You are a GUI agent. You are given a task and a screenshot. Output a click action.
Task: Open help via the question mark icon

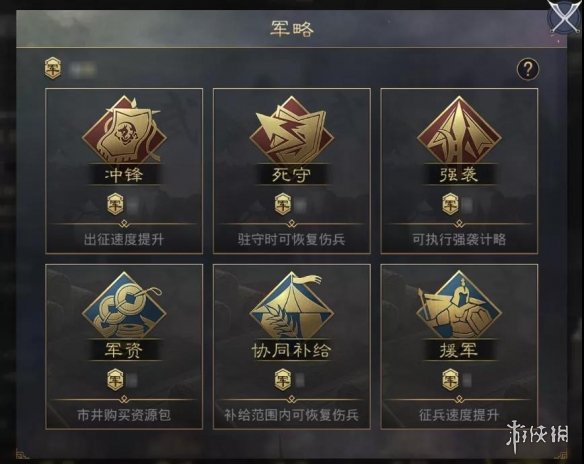(x=527, y=69)
